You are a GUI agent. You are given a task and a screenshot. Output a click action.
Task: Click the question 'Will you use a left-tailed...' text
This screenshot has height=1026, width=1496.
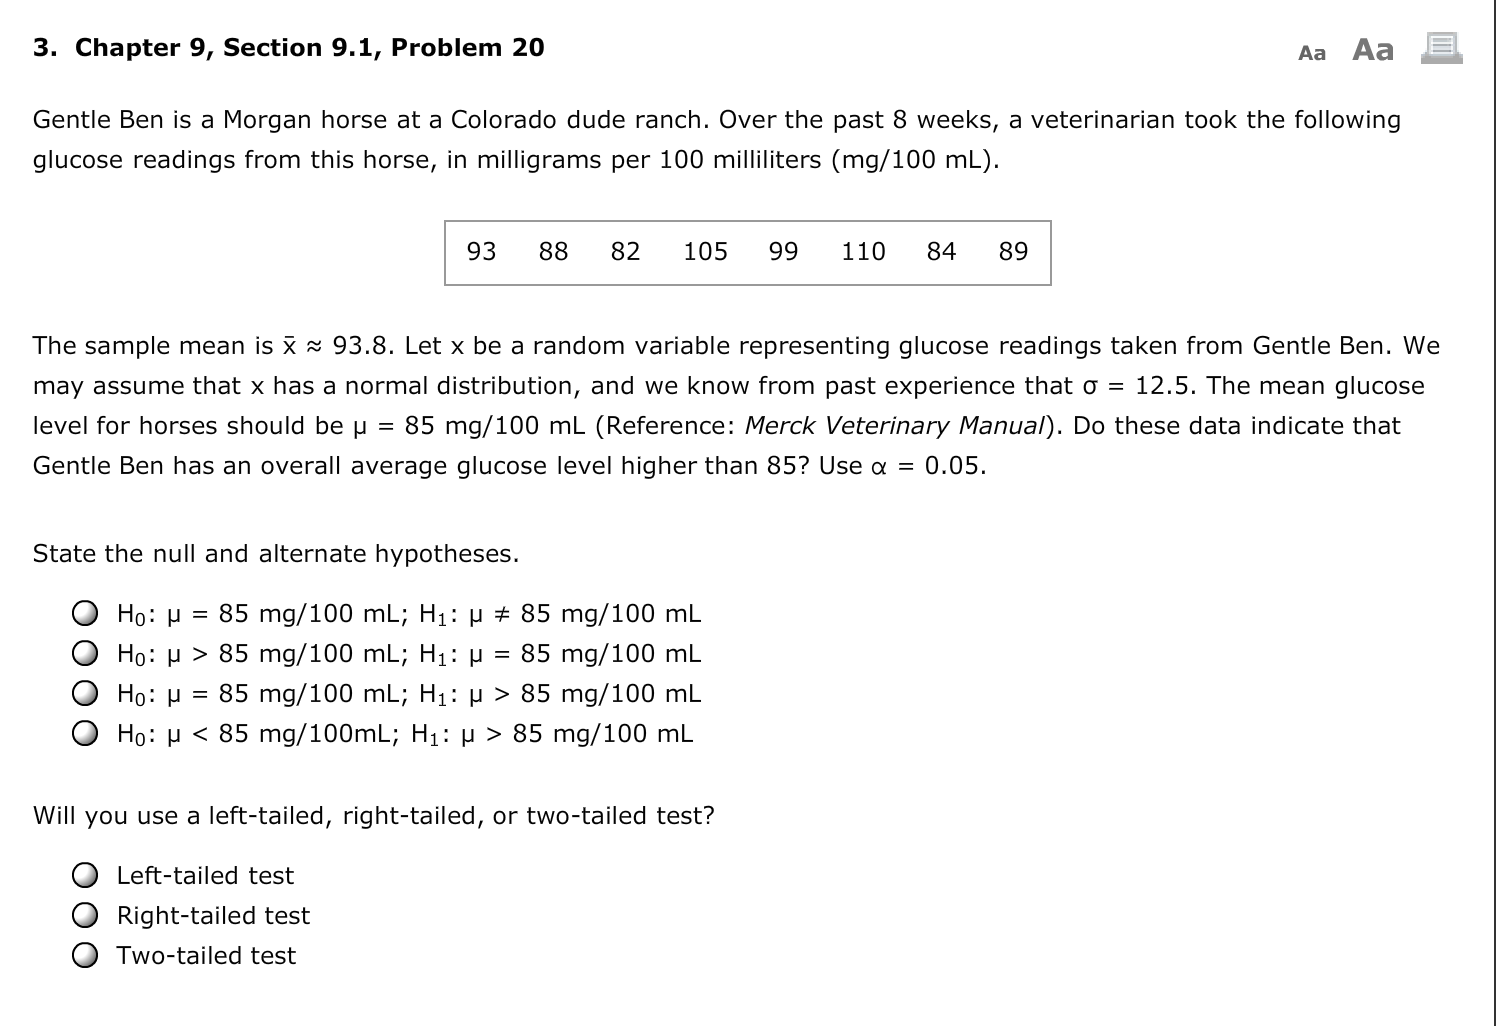pyautogui.click(x=373, y=815)
